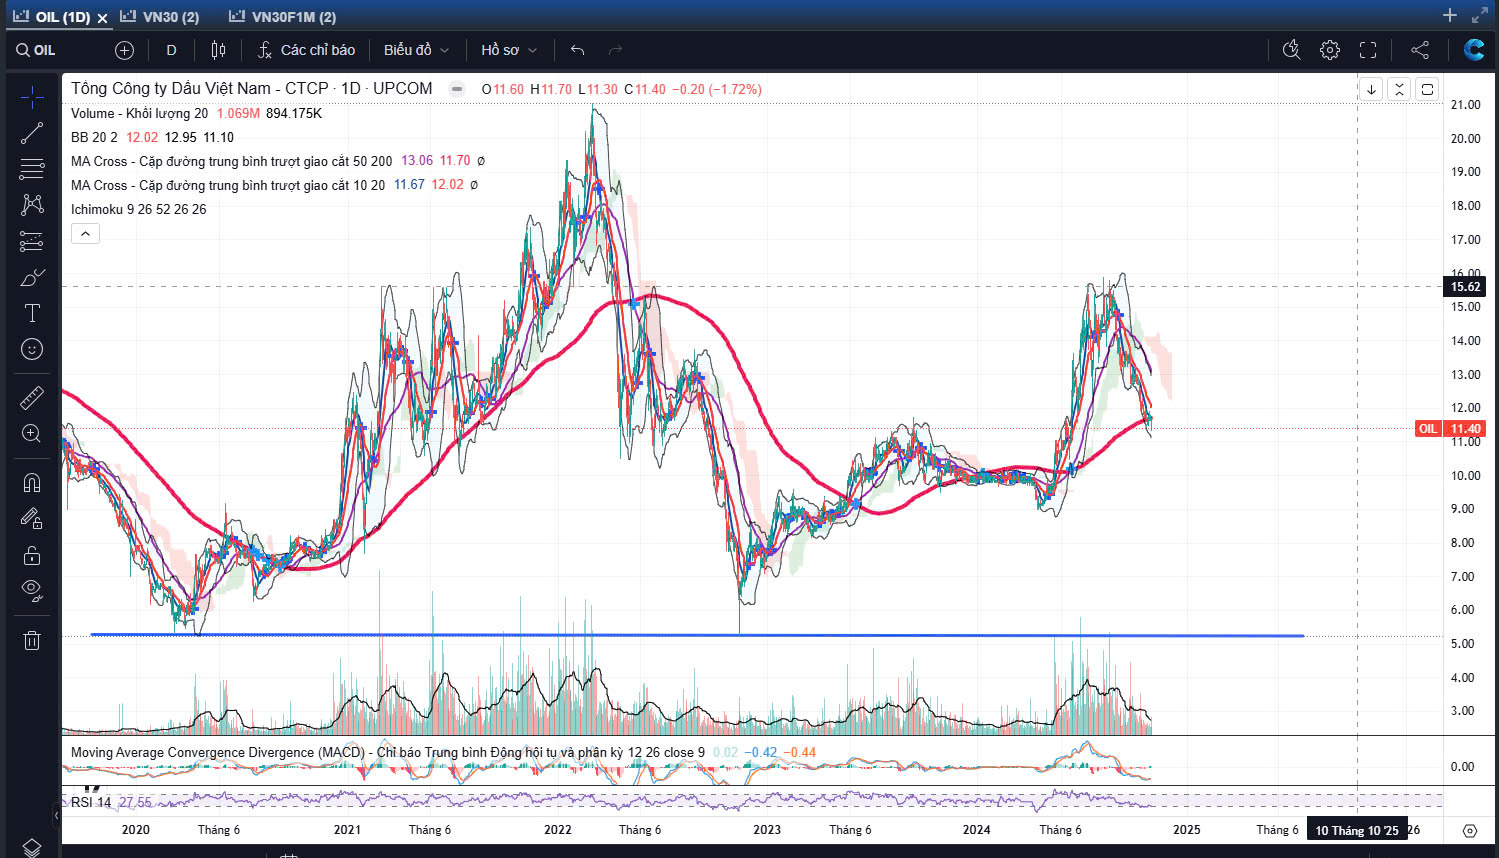The width and height of the screenshot is (1499, 858).
Task: Click the OIL 11.40 current price label
Action: (x=1450, y=429)
